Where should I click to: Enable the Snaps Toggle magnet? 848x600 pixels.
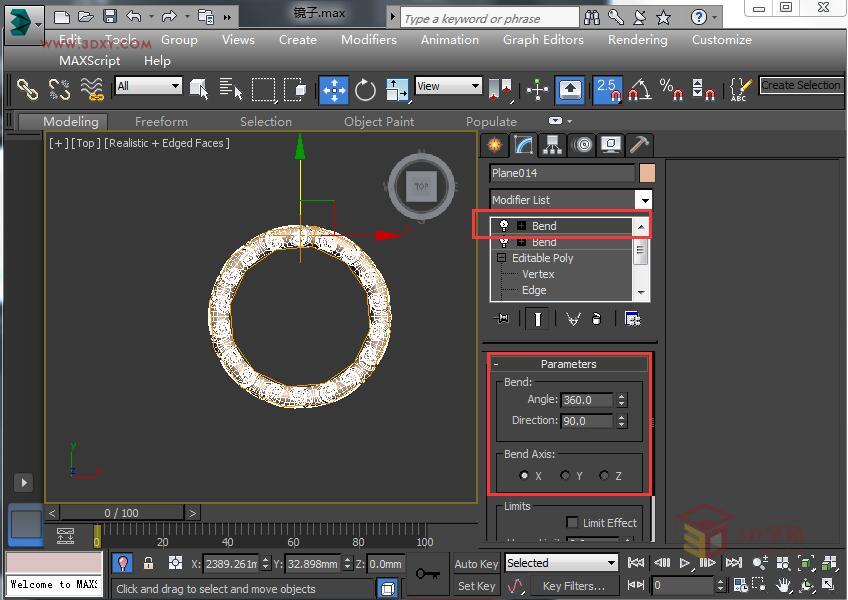point(607,90)
